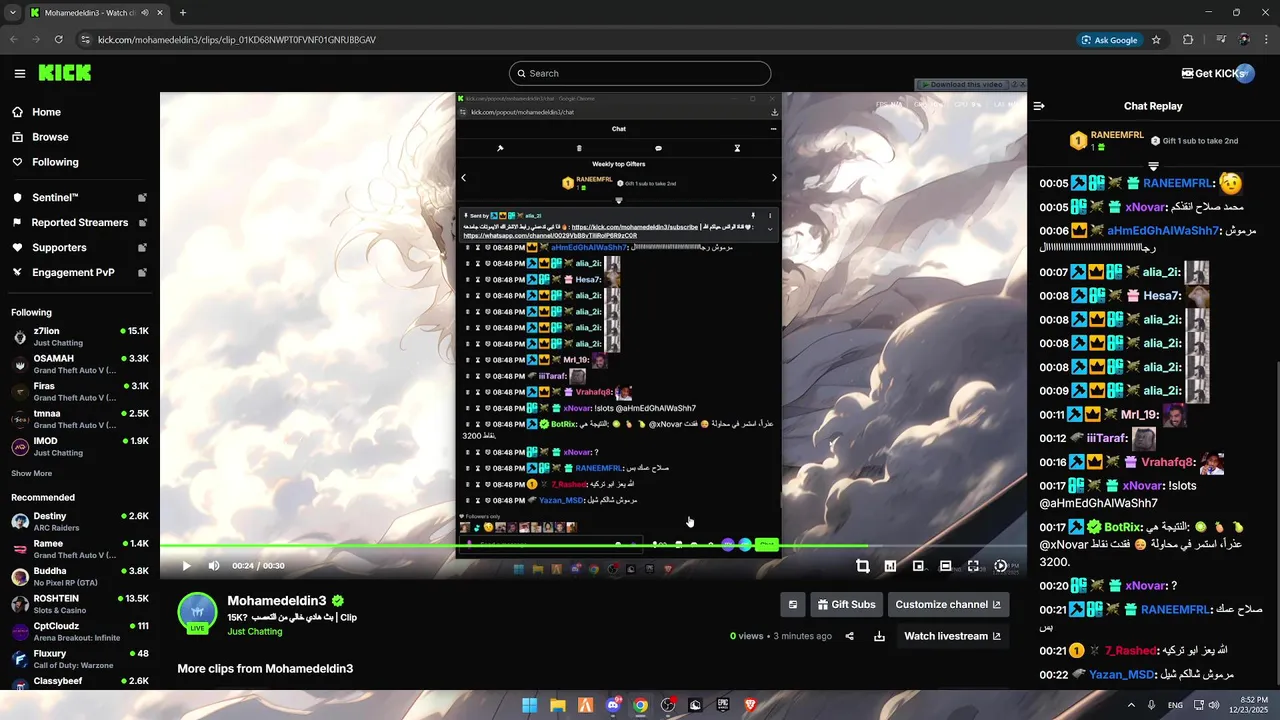This screenshot has height=720, width=1280.
Task: Click the Gift Subs button
Action: [846, 604]
